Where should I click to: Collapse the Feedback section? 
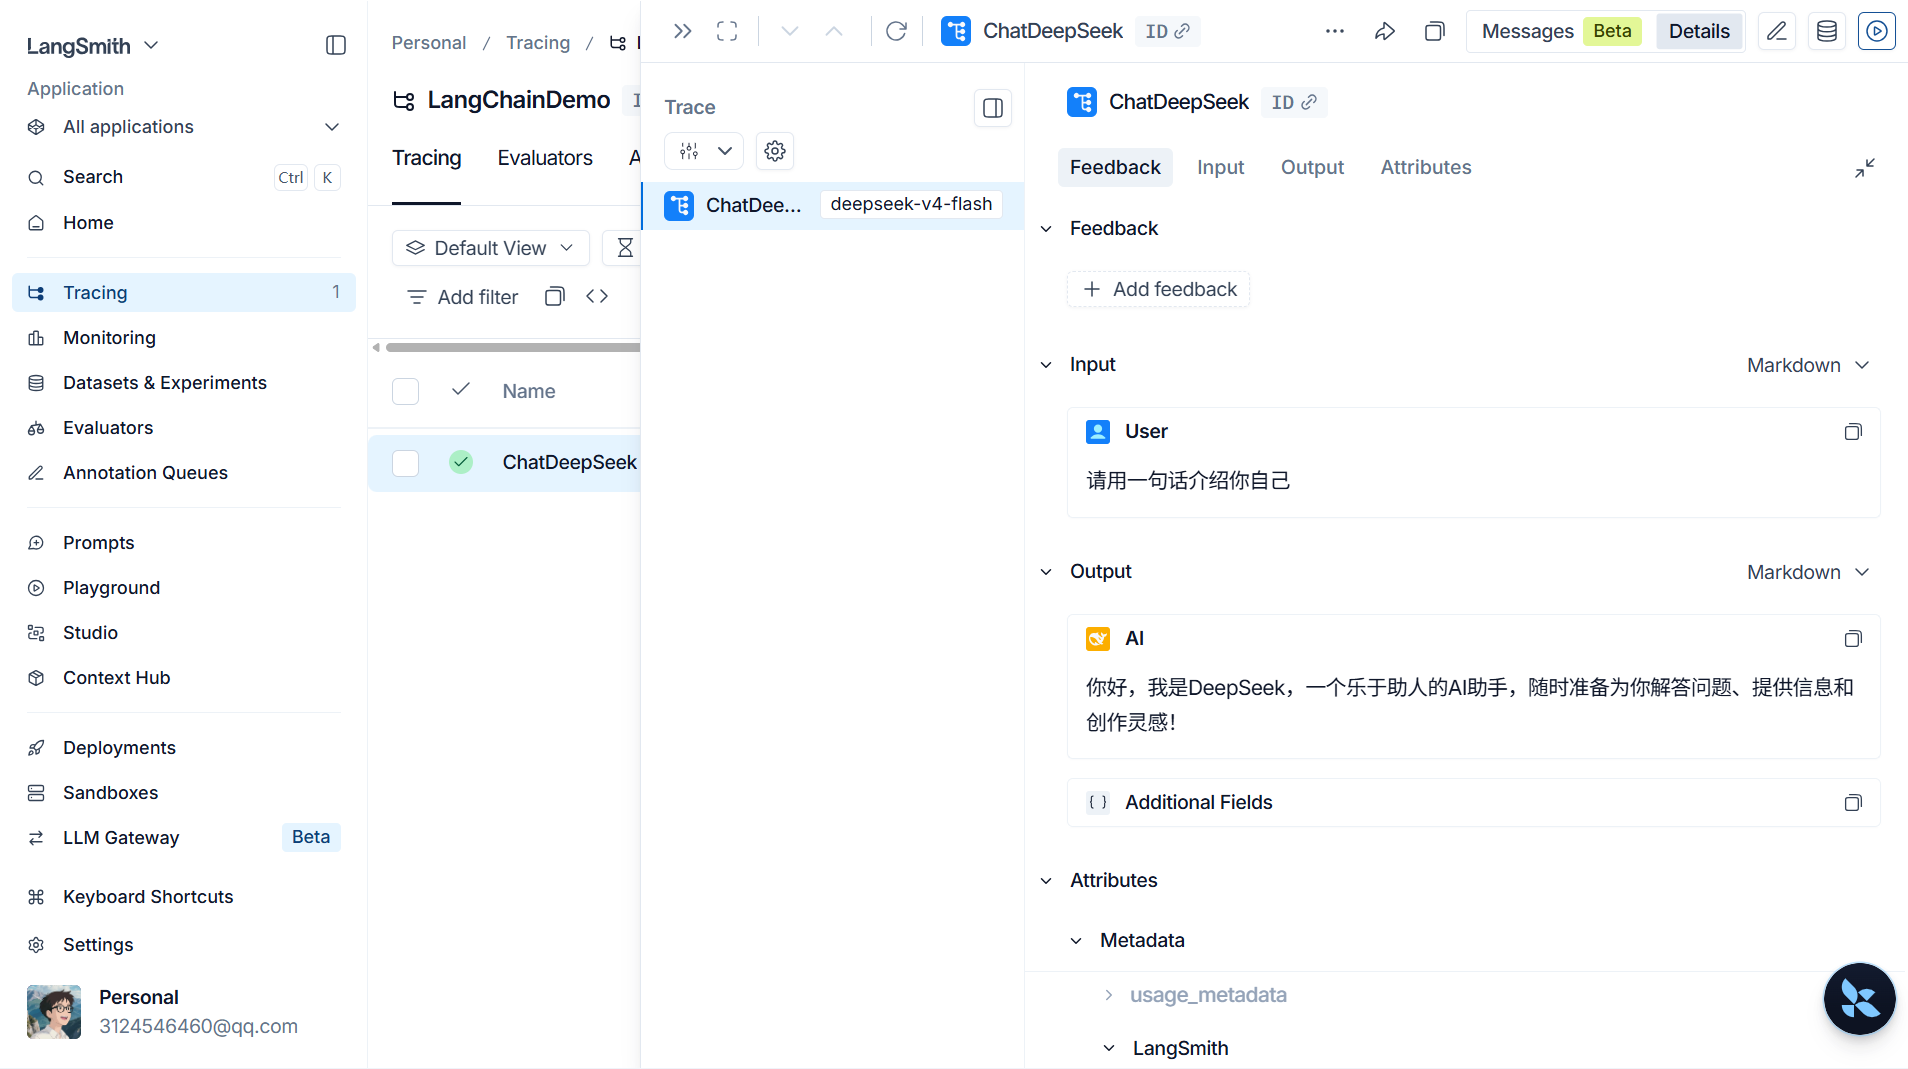[x=1046, y=229]
